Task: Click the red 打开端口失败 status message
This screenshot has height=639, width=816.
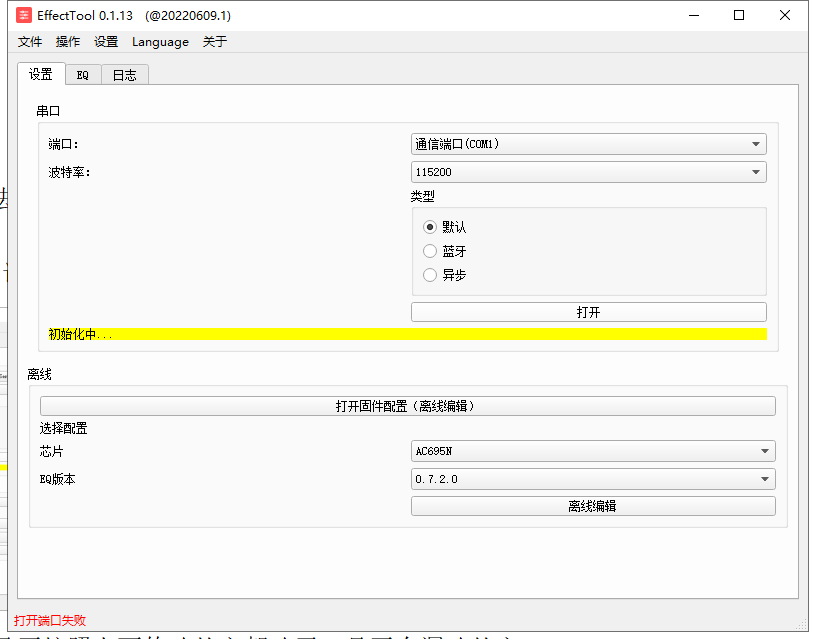Action: pos(50,620)
